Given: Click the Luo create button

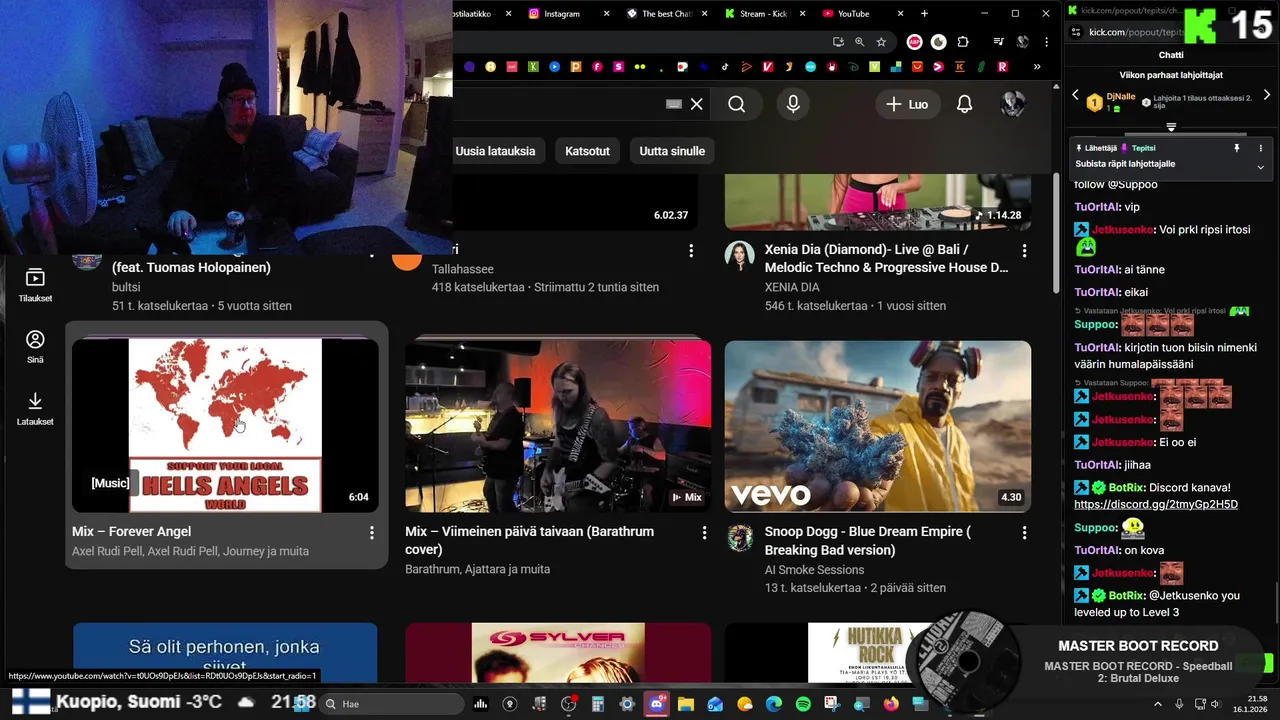Looking at the screenshot, I should pyautogui.click(x=907, y=104).
